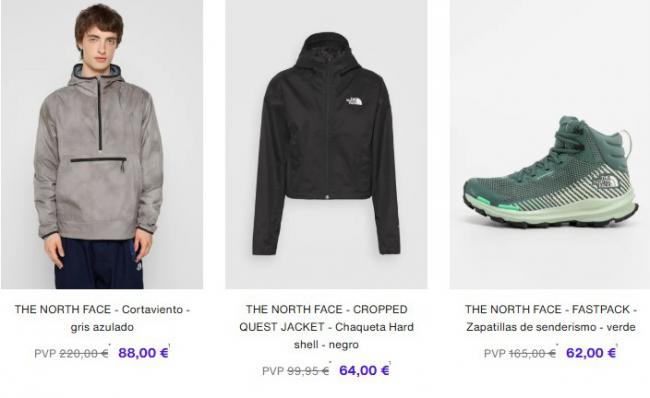Screen dimensions: 650x398
Task: Click the zippered front pocket on gray windbreaker
Action: coord(98,160)
